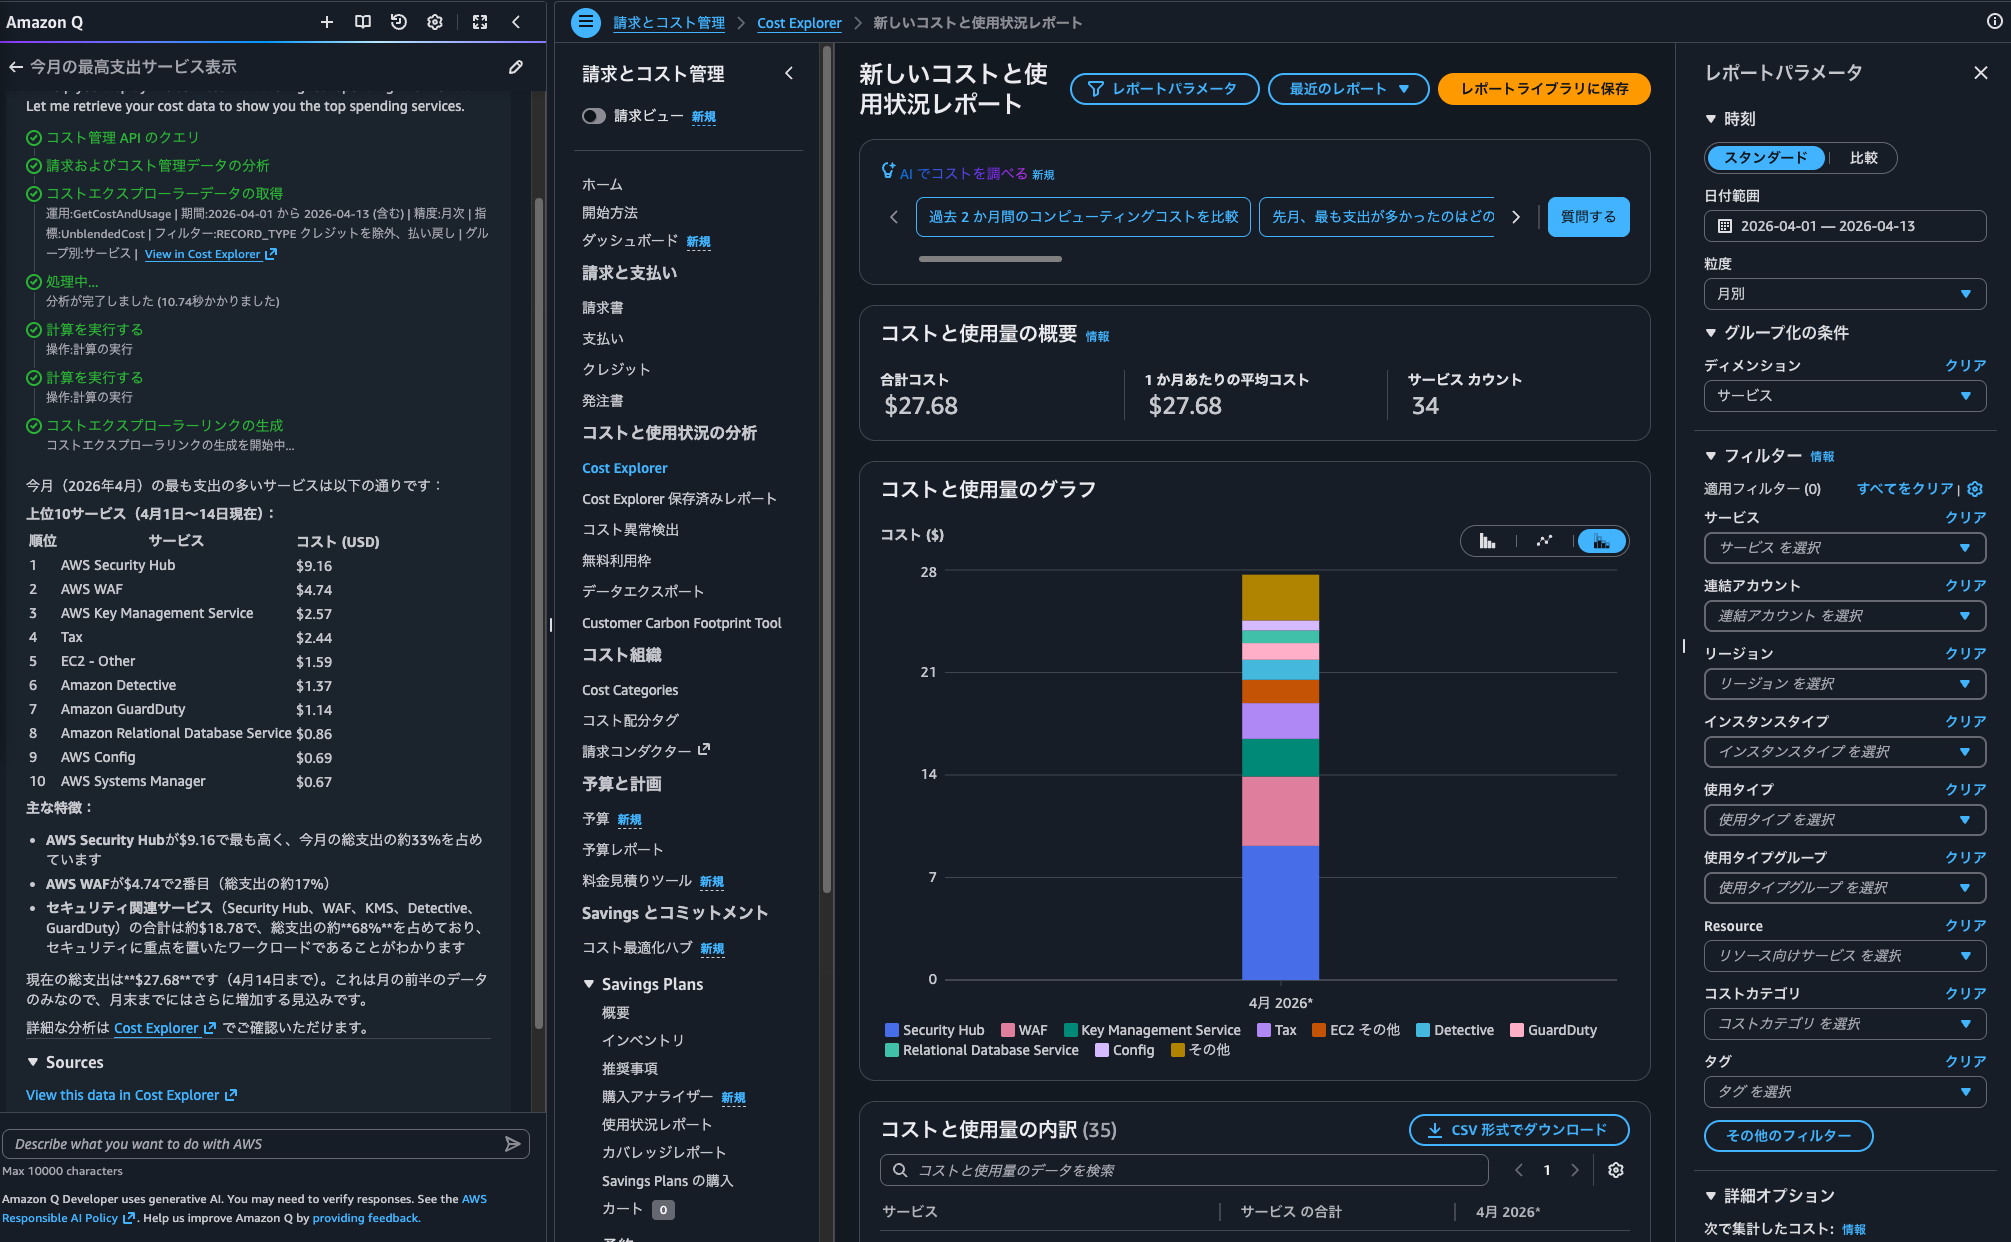Select the スタンダード time mode

(x=1765, y=158)
